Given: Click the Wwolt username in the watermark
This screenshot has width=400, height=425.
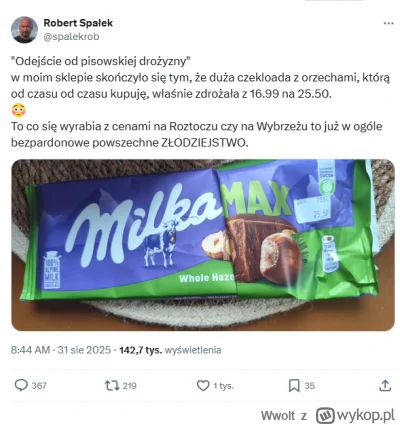Looking at the screenshot, I should tap(278, 416).
